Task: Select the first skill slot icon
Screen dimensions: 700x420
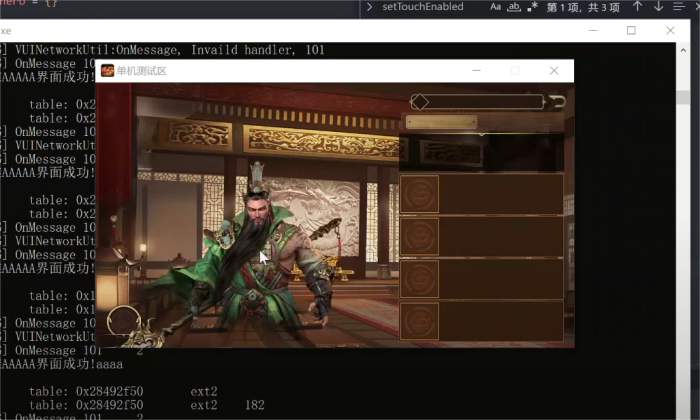Action: (420, 194)
